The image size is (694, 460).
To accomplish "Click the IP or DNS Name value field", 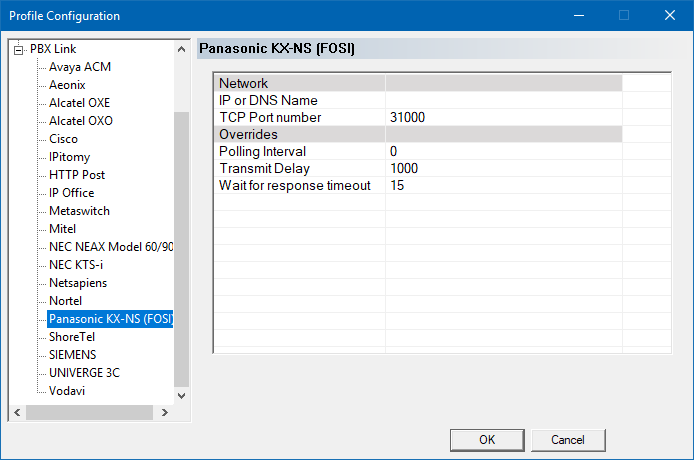I will [x=504, y=101].
